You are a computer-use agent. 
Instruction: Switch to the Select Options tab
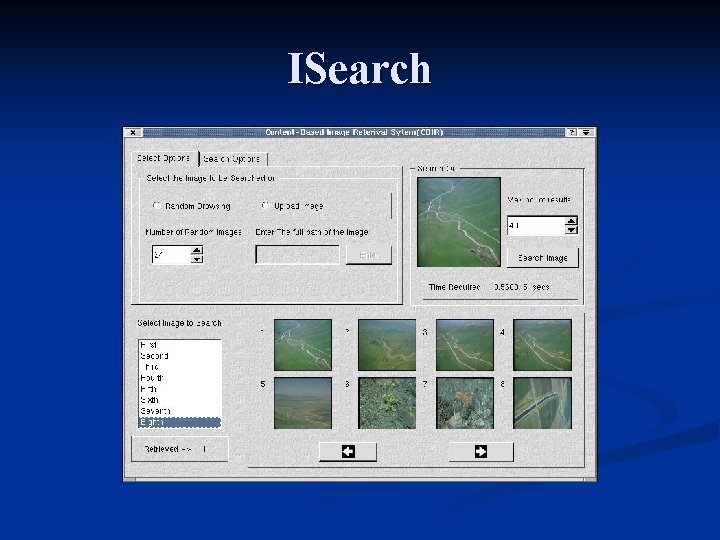coord(165,158)
